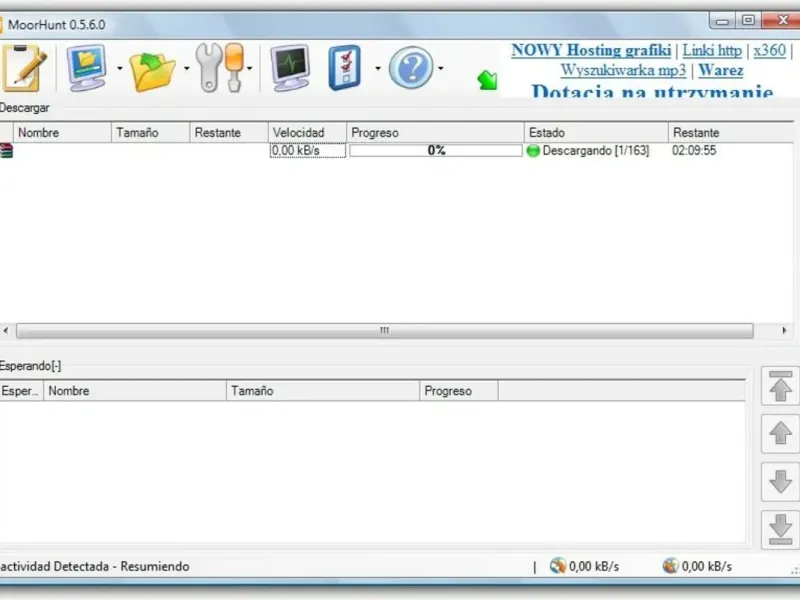Click the Progreso column header in downloads

435,133
